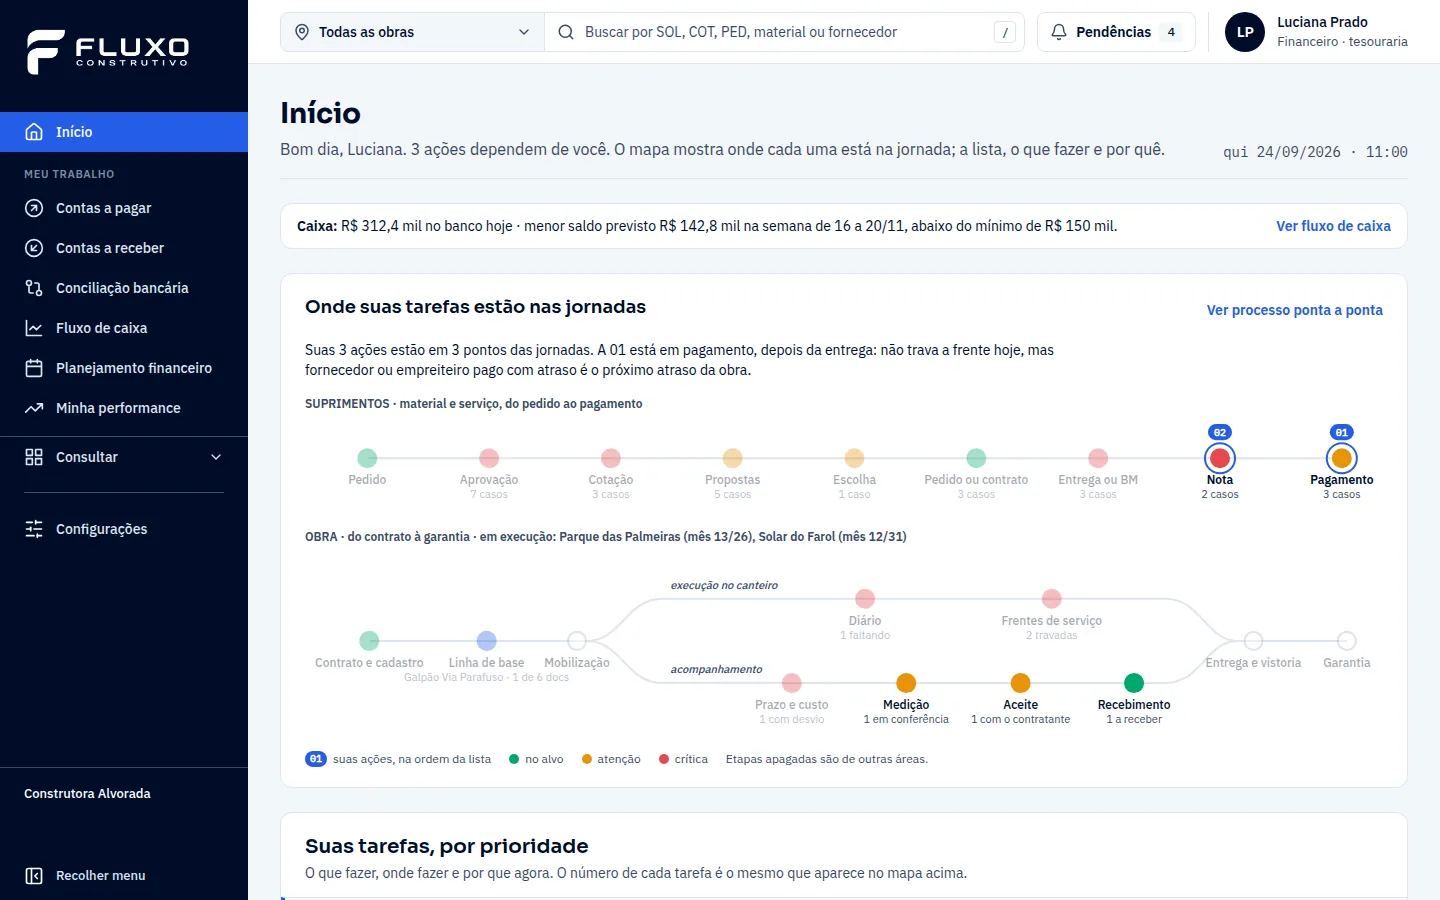Click the Pendências bell icon

click(x=1059, y=32)
